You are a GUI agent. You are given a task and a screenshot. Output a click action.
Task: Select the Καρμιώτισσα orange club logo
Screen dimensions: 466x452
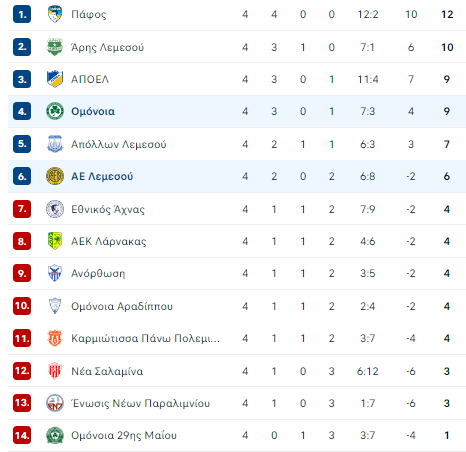click(x=55, y=338)
